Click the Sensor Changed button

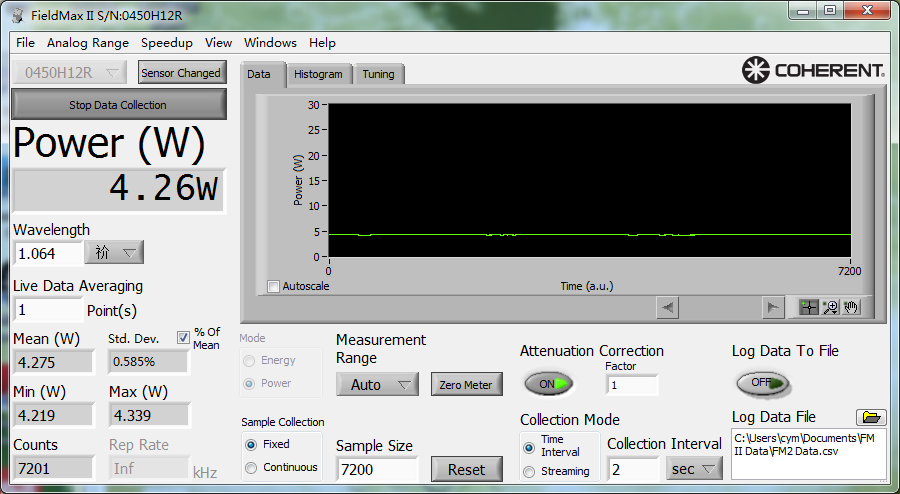point(181,73)
